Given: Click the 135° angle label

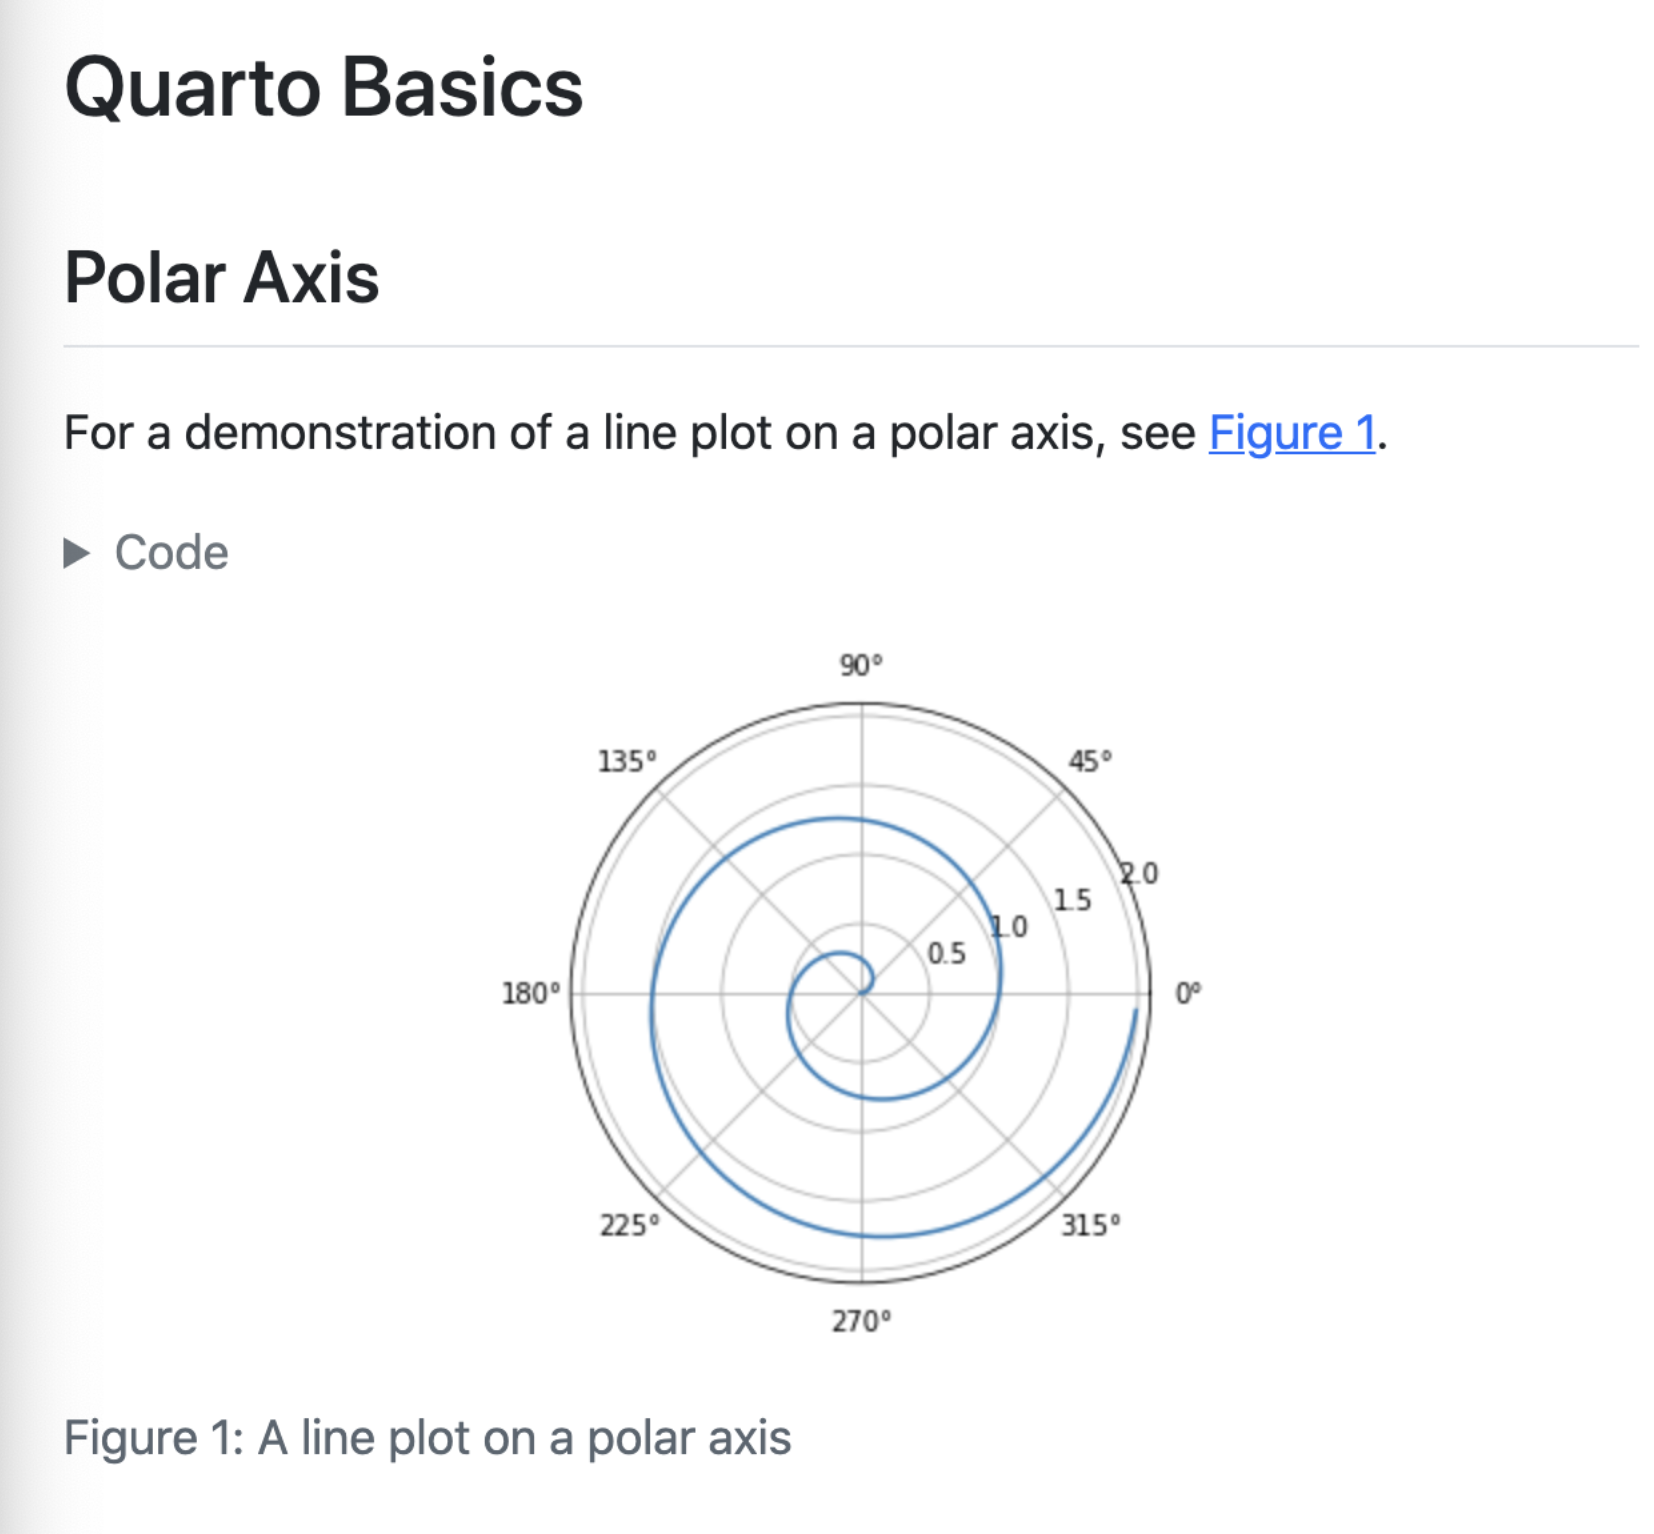Looking at the screenshot, I should point(627,761).
